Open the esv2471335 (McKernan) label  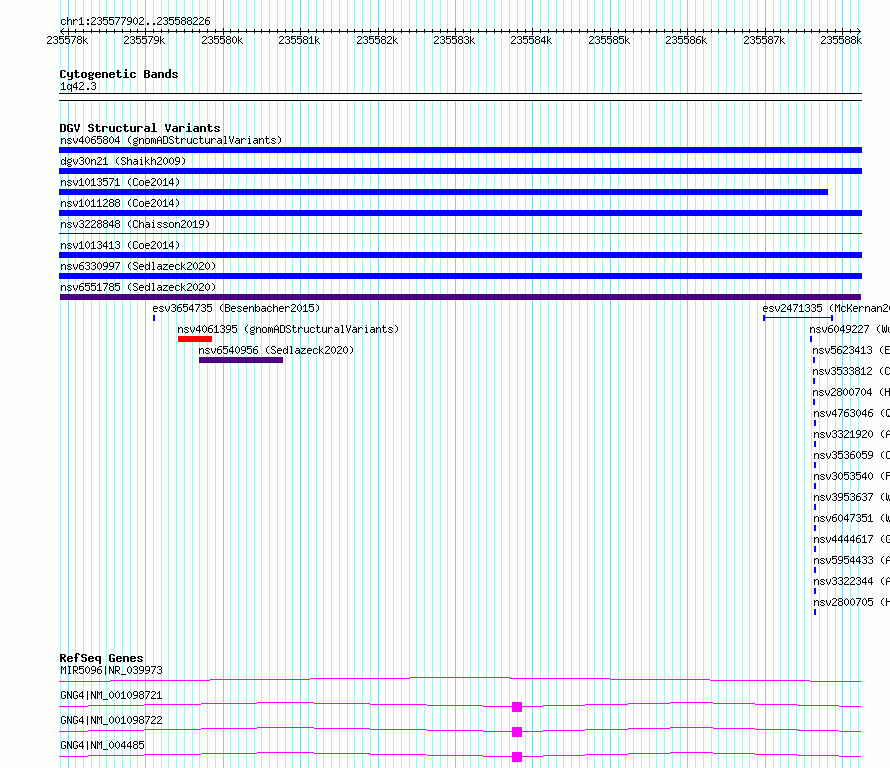826,308
